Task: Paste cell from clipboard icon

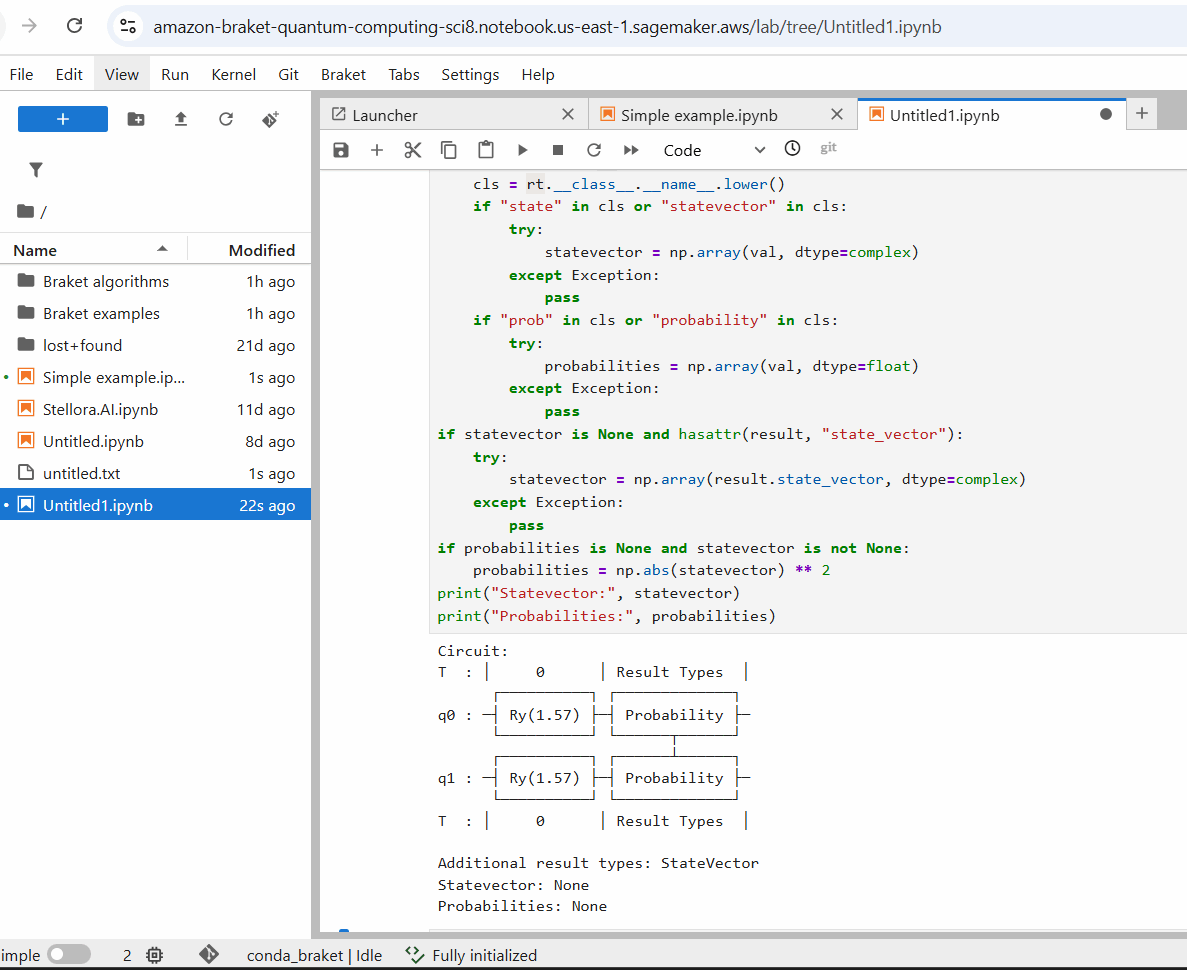Action: [486, 150]
